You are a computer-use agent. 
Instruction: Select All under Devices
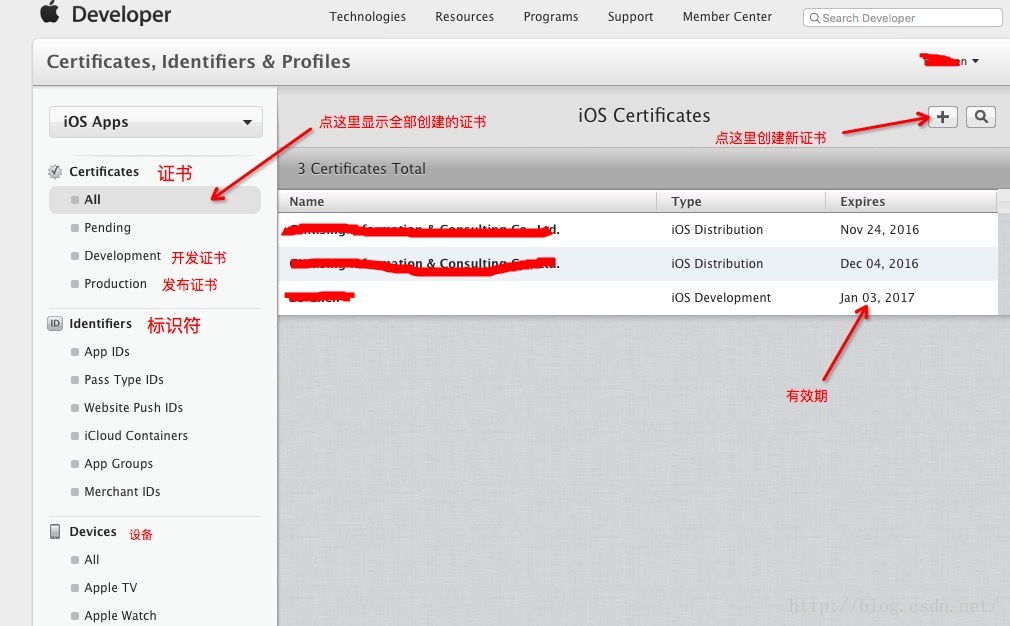[91, 560]
